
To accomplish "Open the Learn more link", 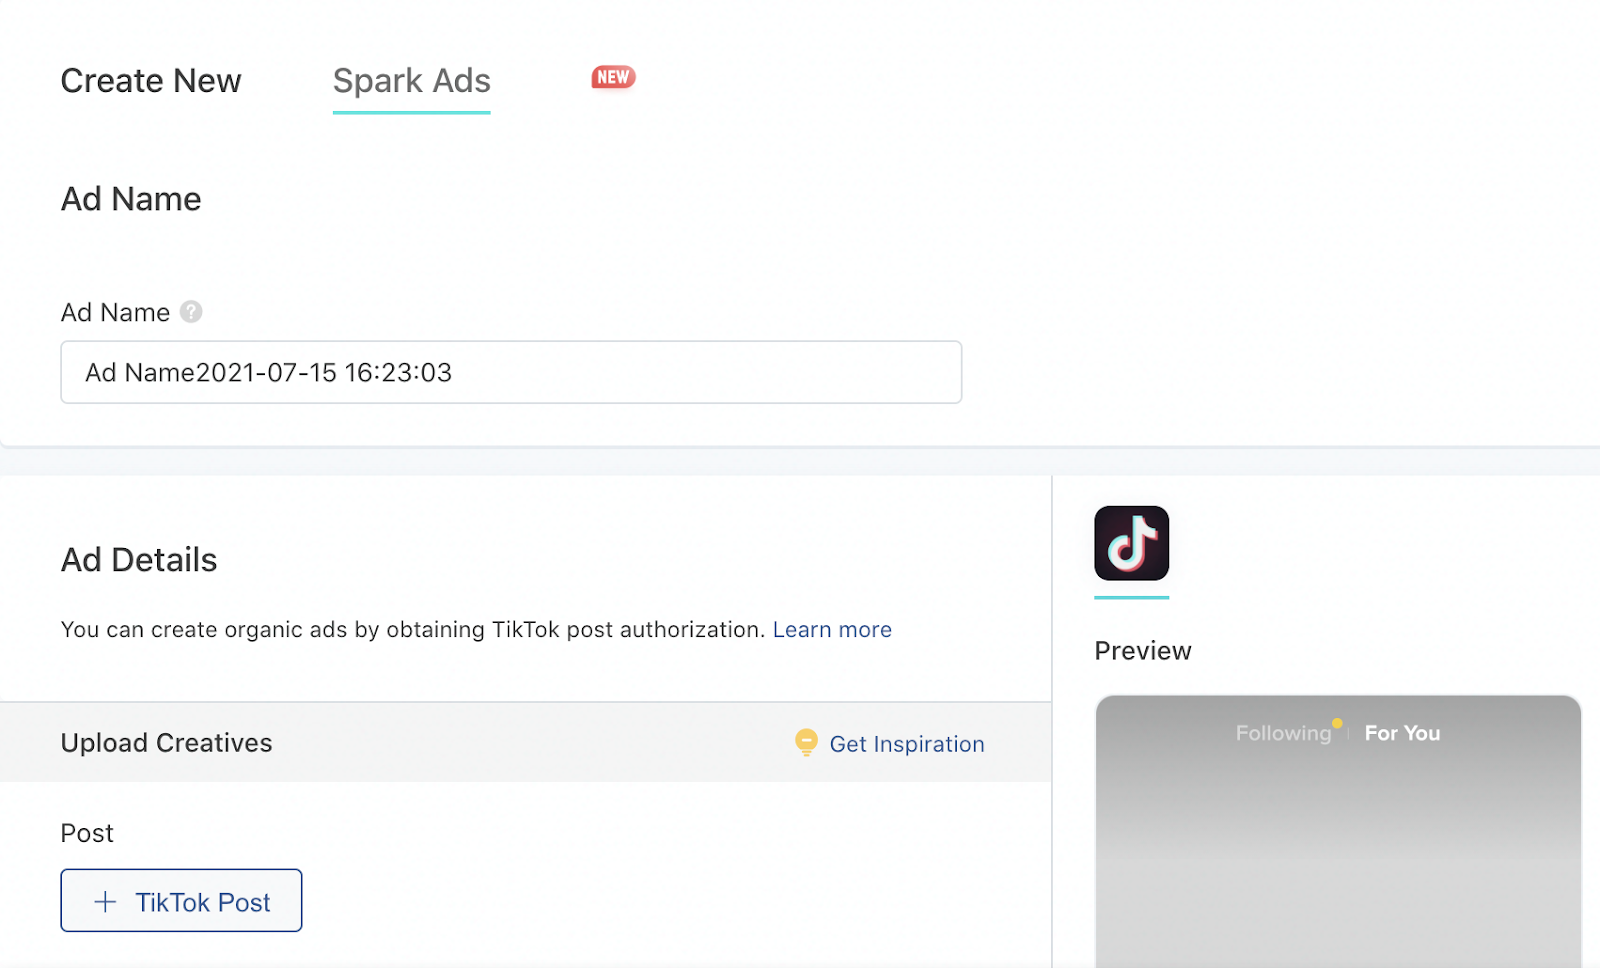I will pyautogui.click(x=832, y=630).
